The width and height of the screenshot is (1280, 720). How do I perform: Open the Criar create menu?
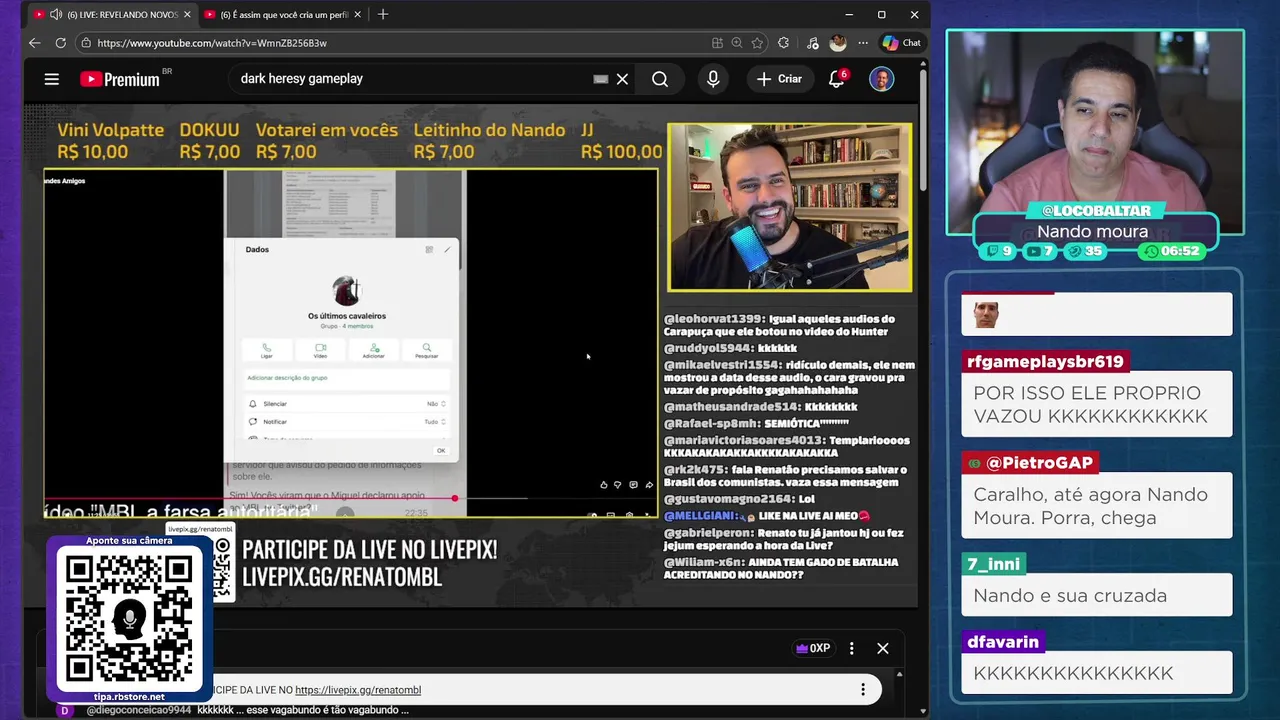pyautogui.click(x=779, y=79)
